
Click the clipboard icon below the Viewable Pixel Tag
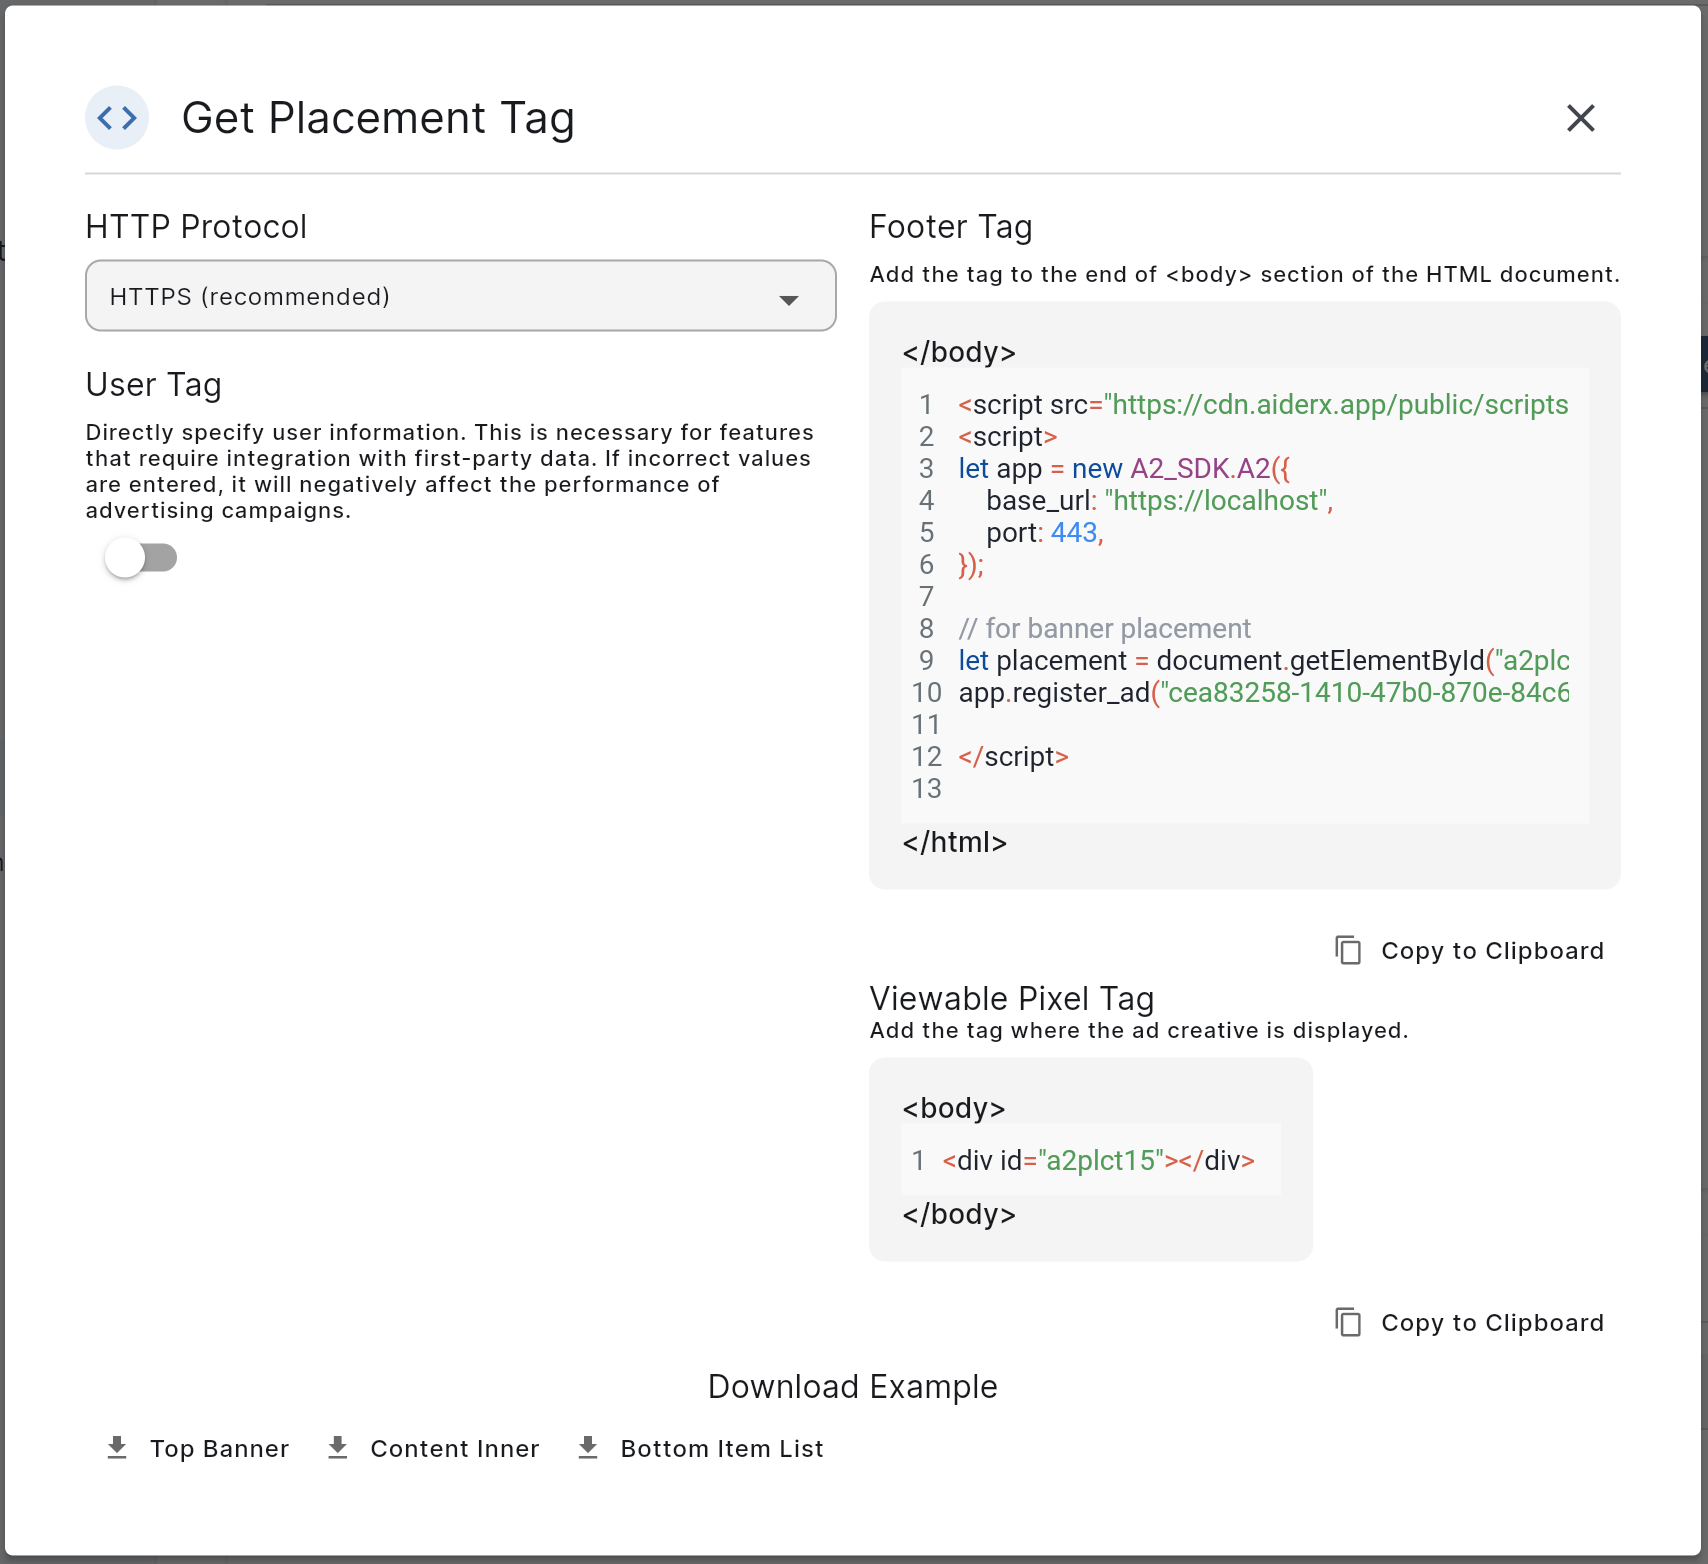[x=1349, y=1322]
